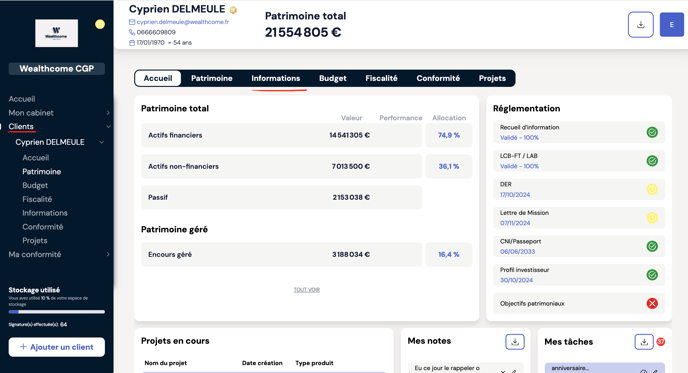Screen dimensions: 688x373
Task: Click the Objectifs patrimoniaux label
Action: (532, 304)
